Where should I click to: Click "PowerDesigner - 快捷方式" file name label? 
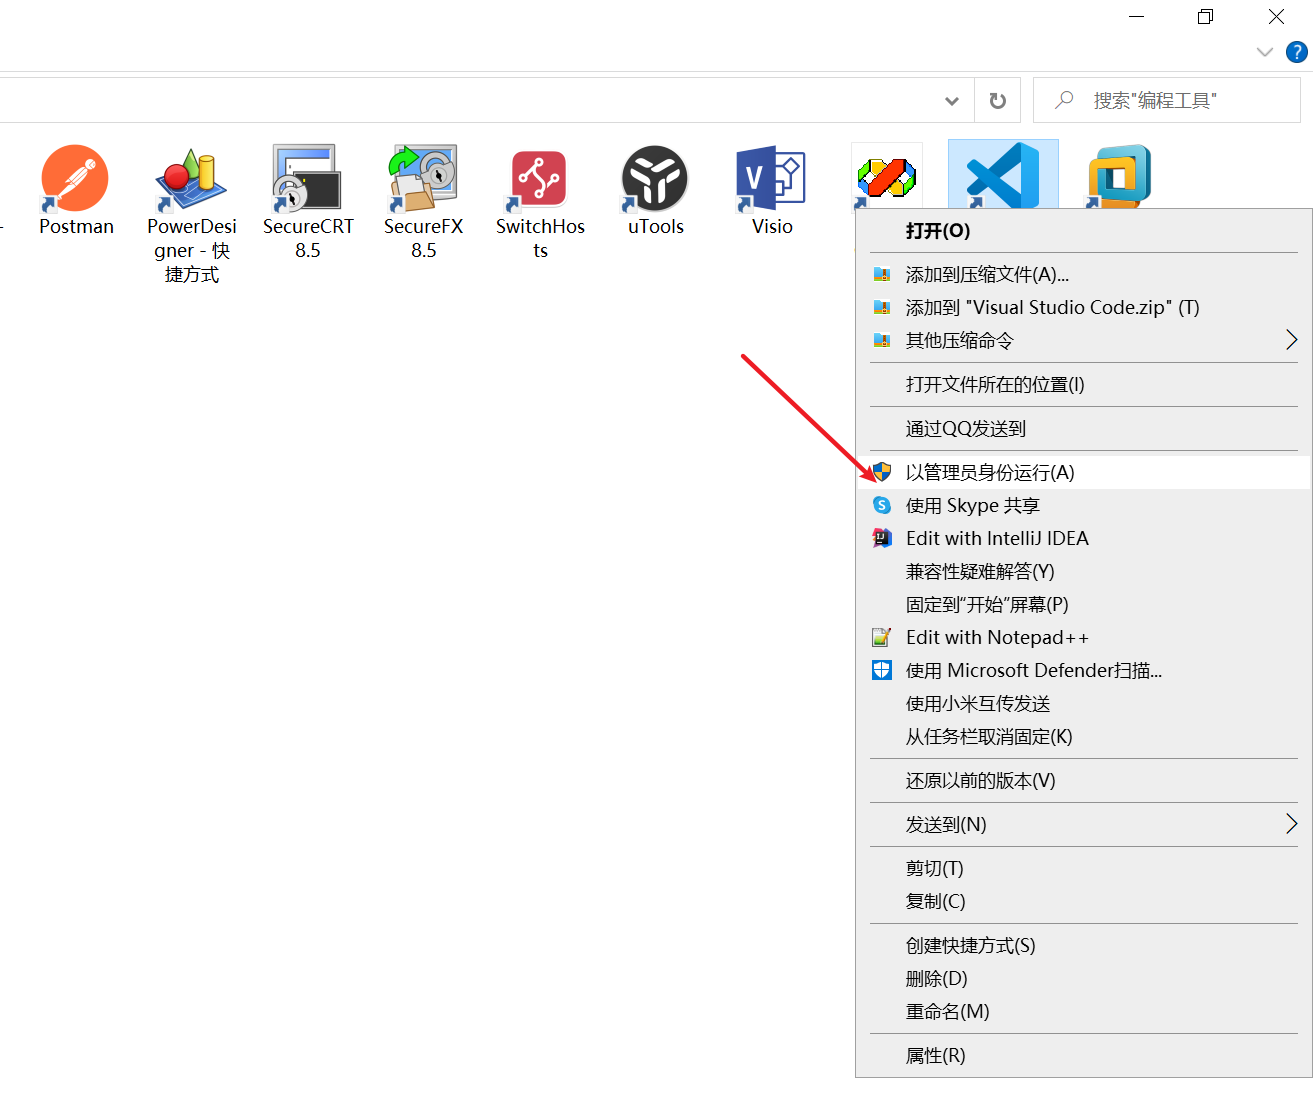click(x=192, y=251)
